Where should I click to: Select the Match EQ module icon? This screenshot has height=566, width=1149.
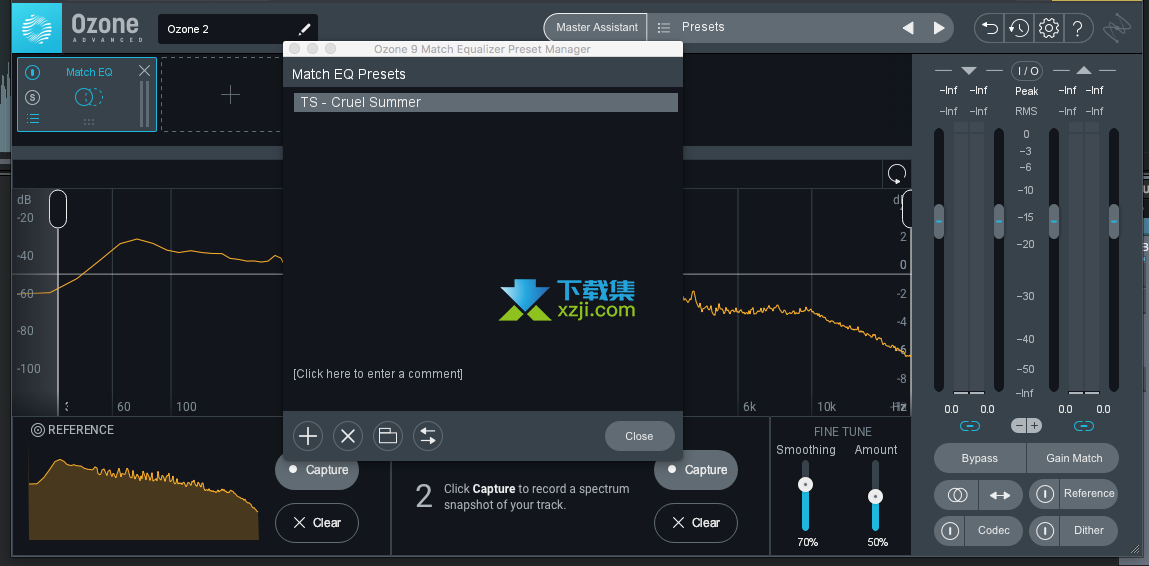point(89,96)
